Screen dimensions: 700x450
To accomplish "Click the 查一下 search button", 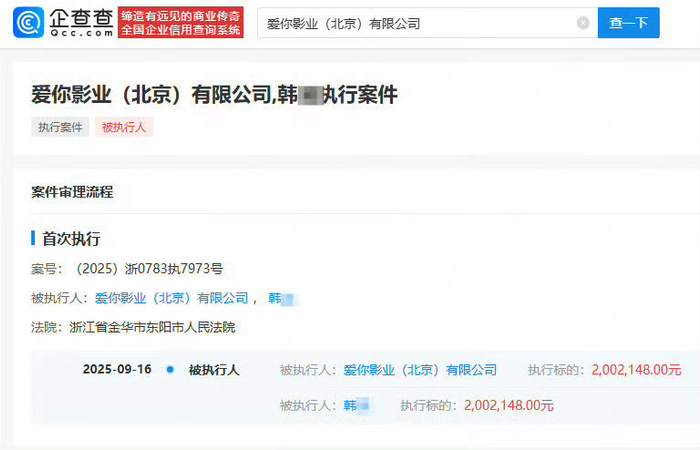I will pyautogui.click(x=629, y=23).
